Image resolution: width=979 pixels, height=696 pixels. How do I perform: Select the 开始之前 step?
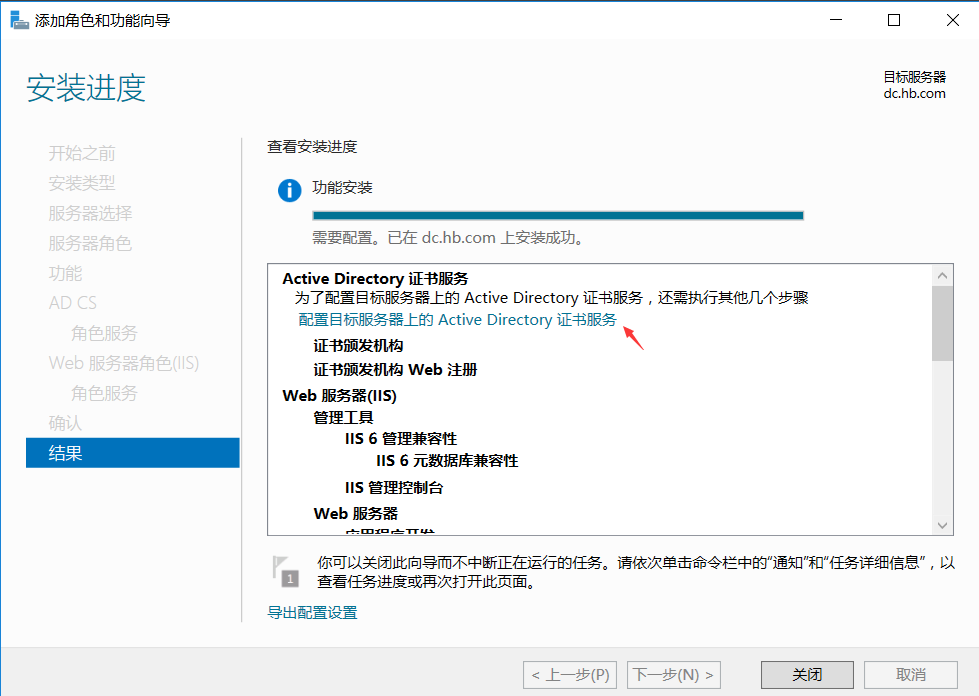tap(82, 153)
